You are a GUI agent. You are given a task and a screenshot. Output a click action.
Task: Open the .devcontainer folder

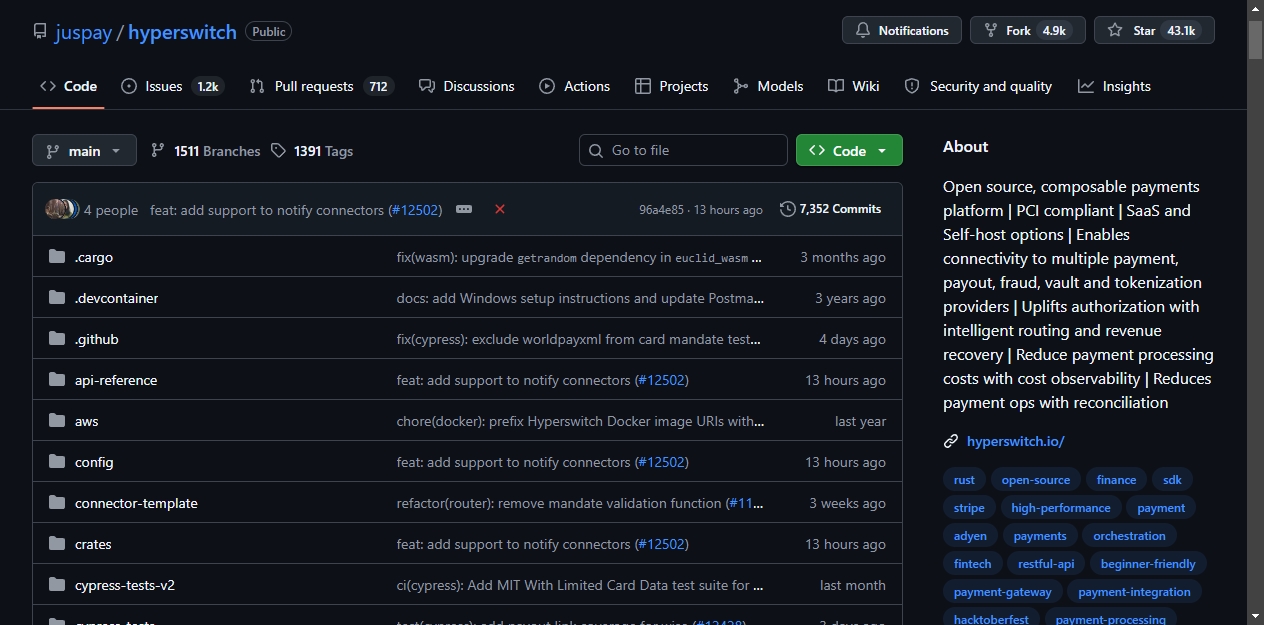[116, 298]
